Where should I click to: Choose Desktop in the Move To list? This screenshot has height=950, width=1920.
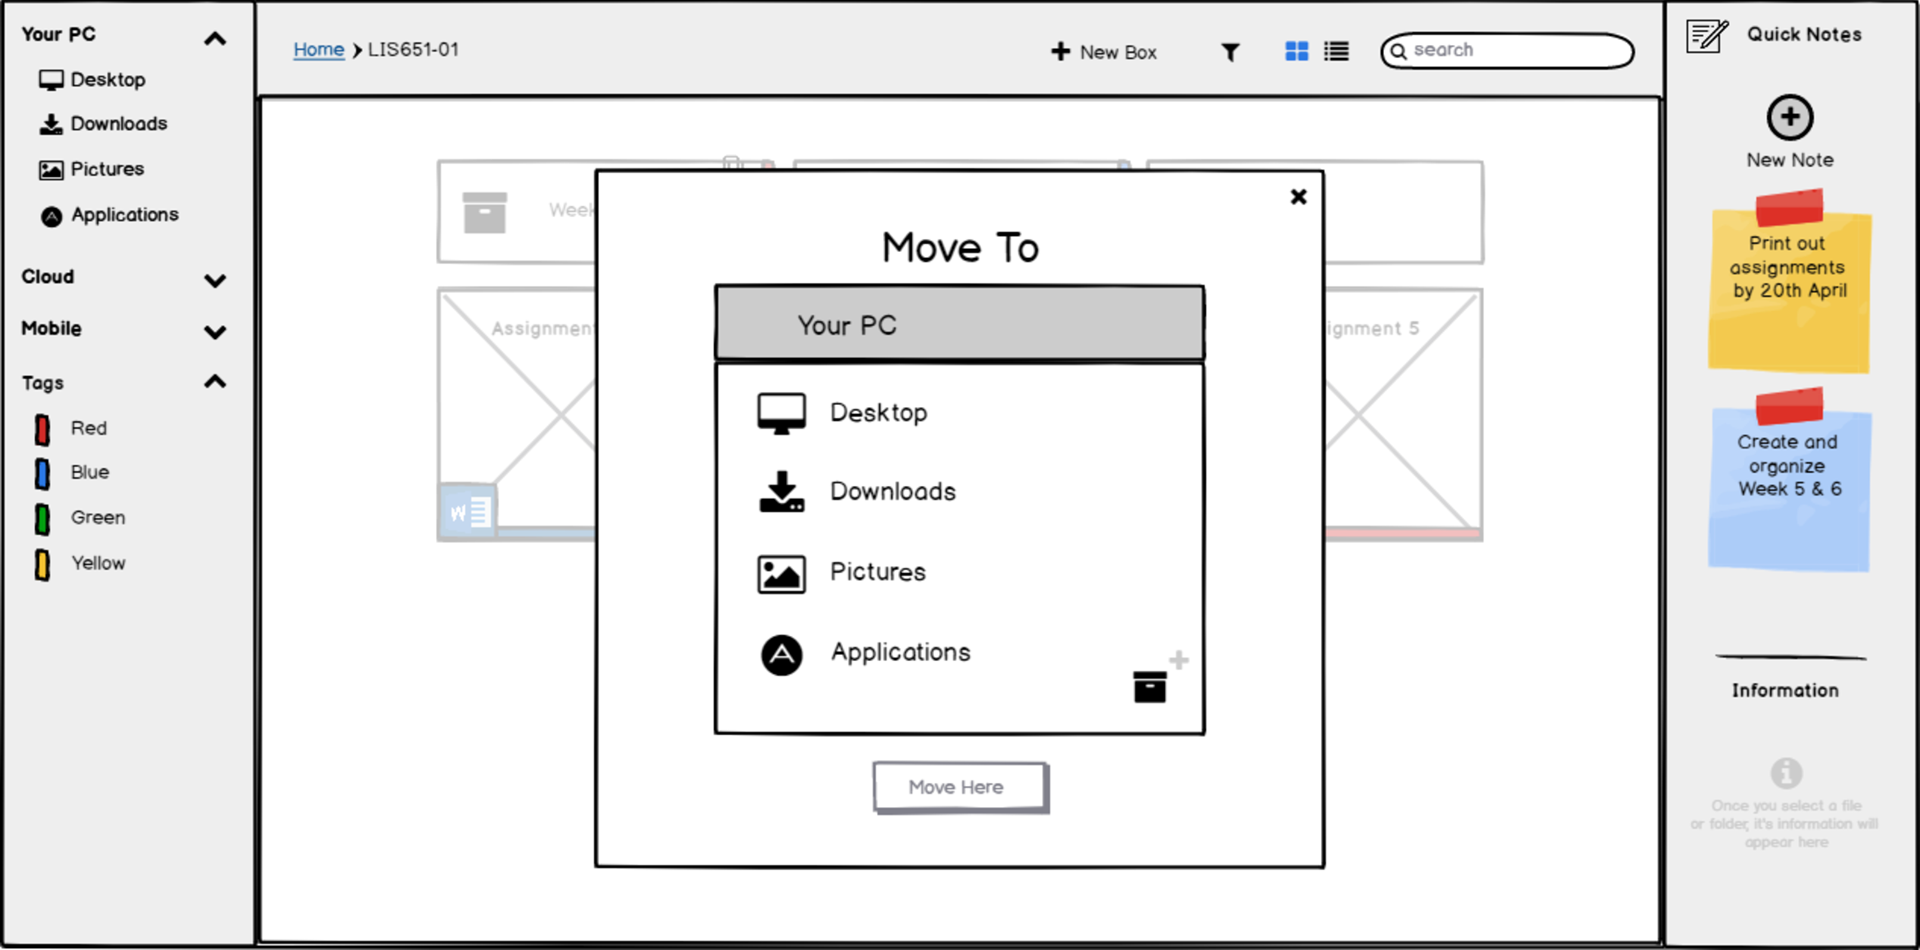(x=879, y=413)
